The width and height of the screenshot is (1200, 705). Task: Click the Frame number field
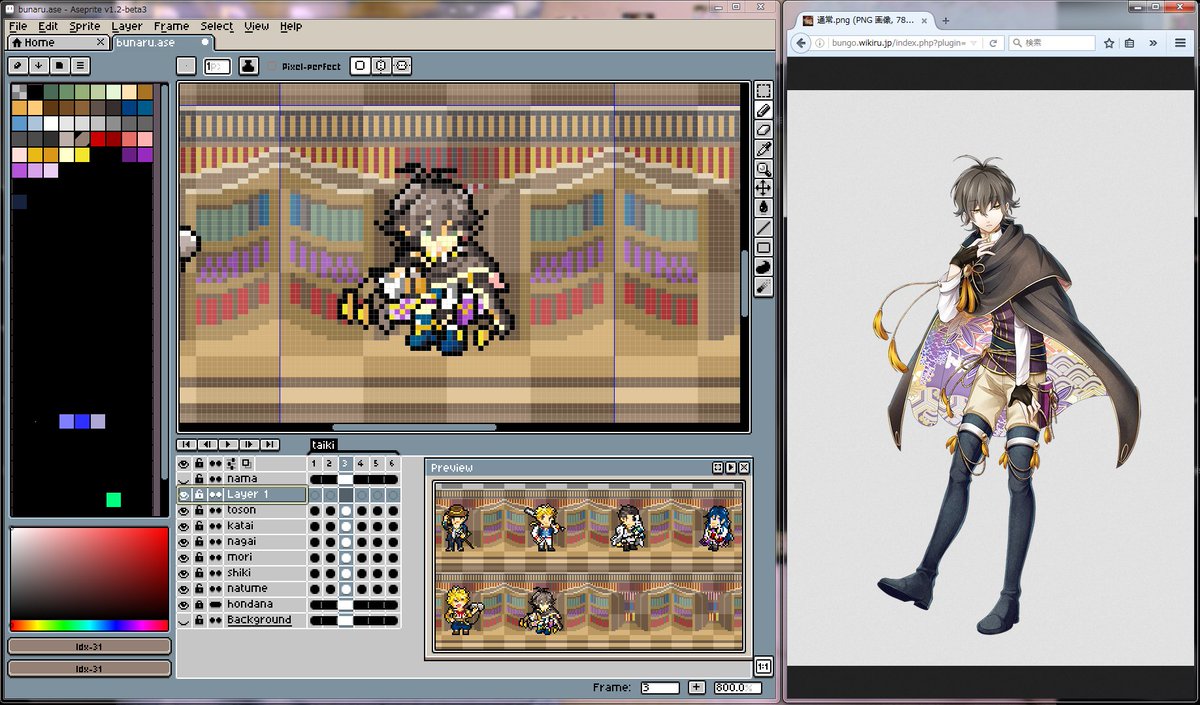pos(660,688)
